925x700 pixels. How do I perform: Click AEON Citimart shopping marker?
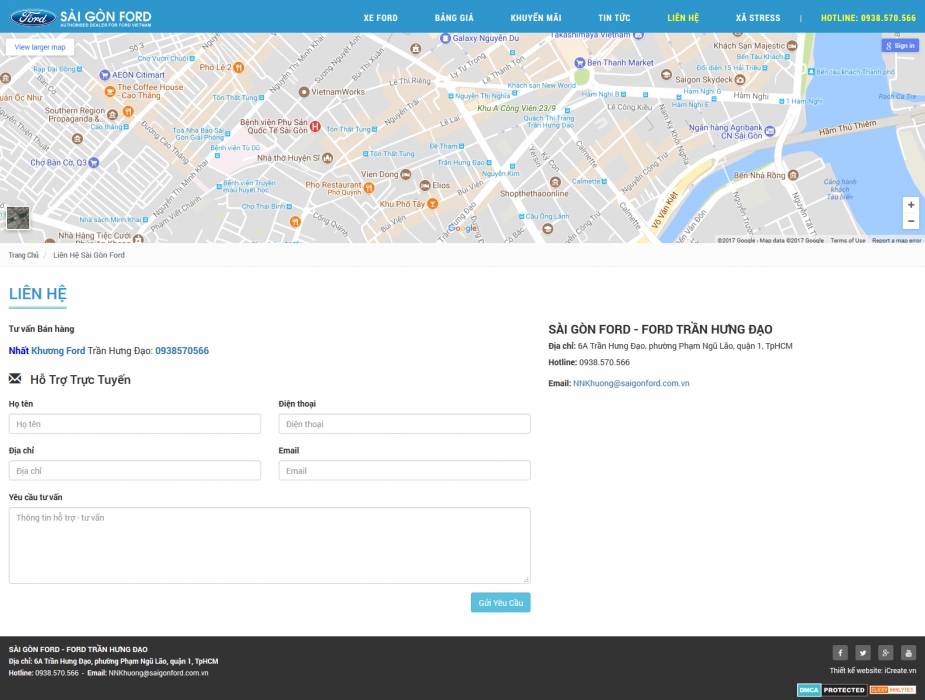105,75
